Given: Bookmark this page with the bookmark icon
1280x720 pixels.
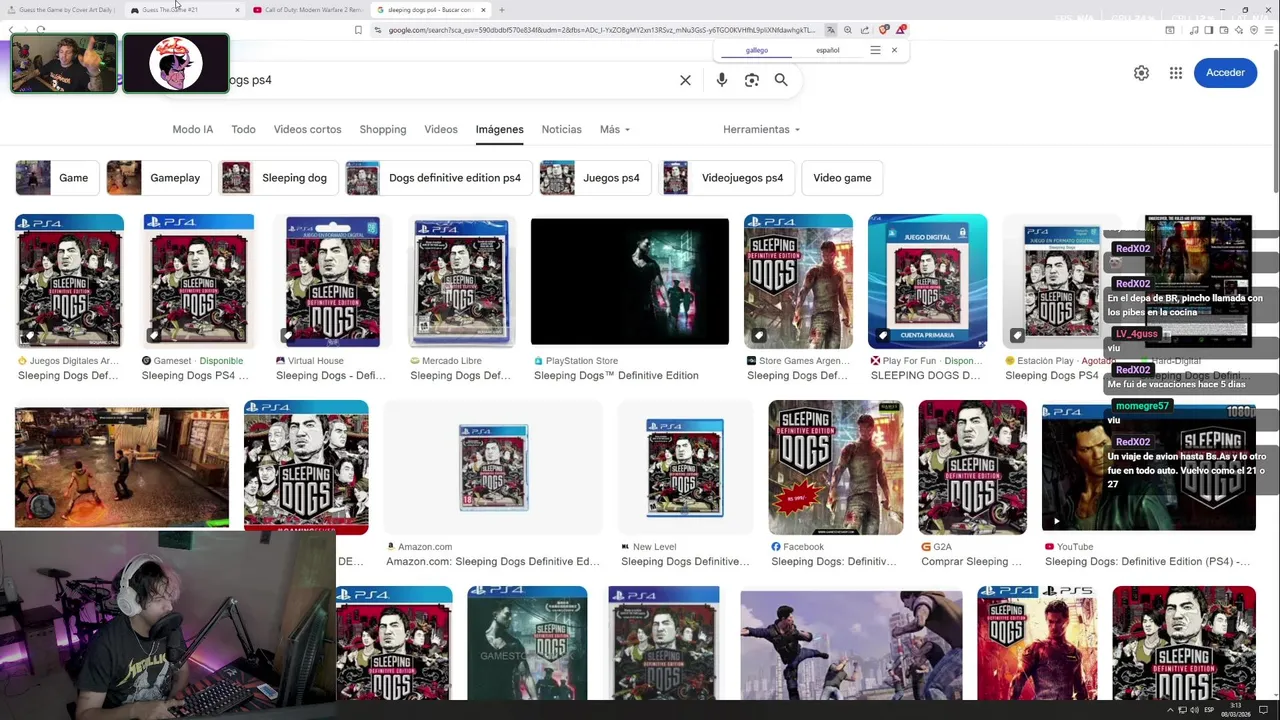Looking at the screenshot, I should tap(358, 30).
